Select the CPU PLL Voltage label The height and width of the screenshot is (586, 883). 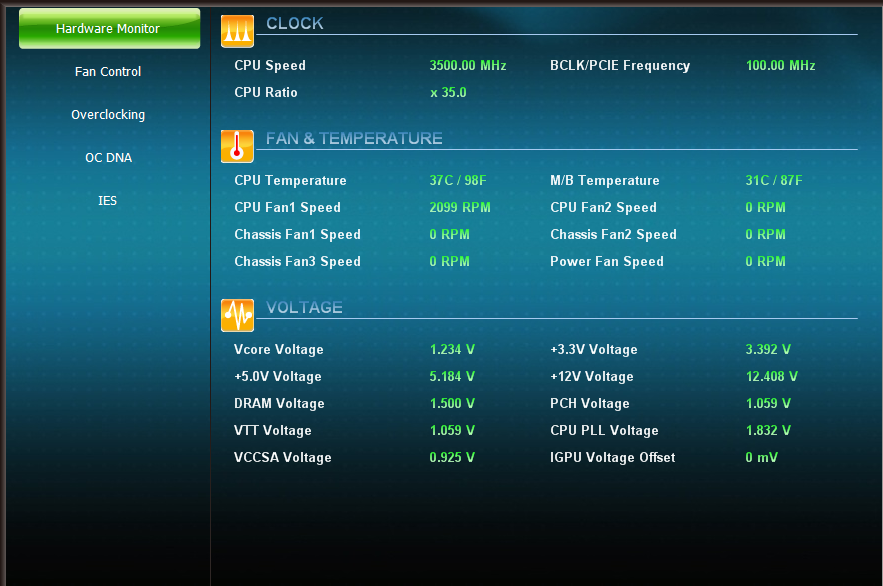tap(604, 431)
